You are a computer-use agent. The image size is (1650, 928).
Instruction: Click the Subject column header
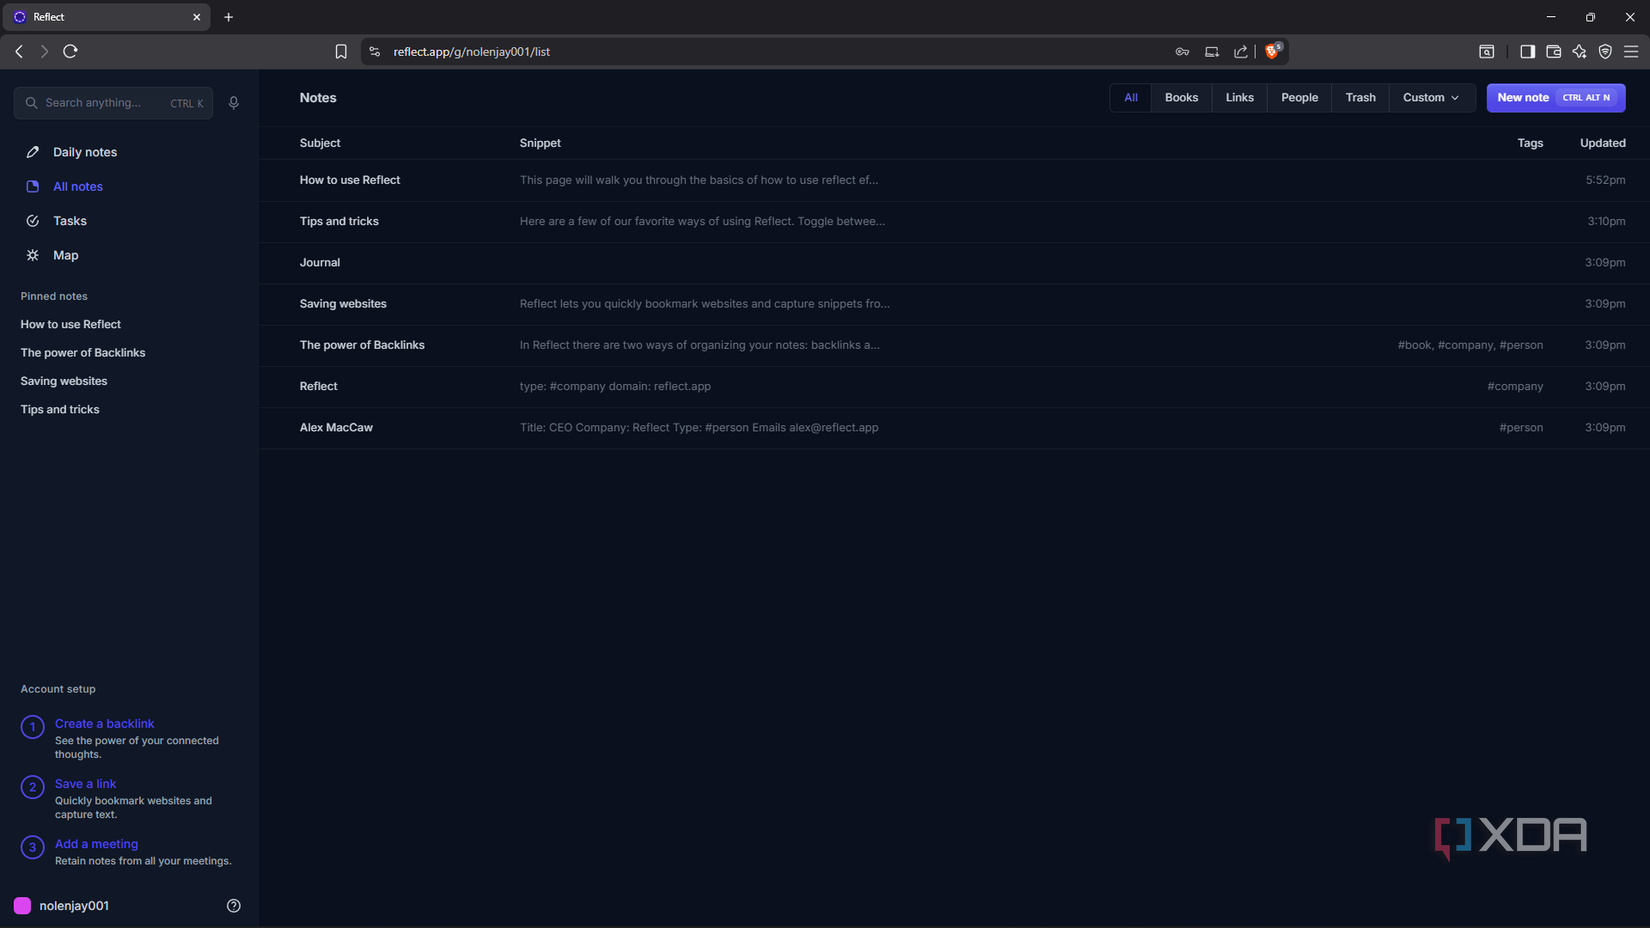tap(320, 143)
